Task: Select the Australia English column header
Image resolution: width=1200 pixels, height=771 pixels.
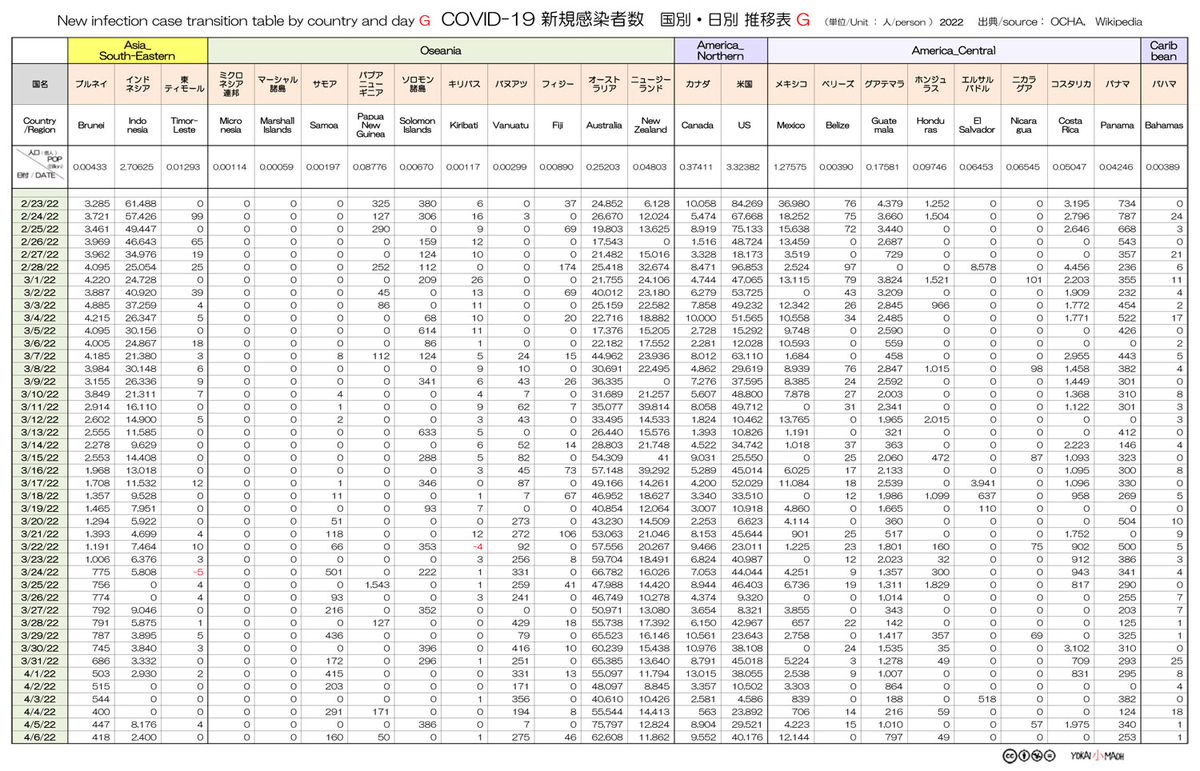Action: point(604,126)
